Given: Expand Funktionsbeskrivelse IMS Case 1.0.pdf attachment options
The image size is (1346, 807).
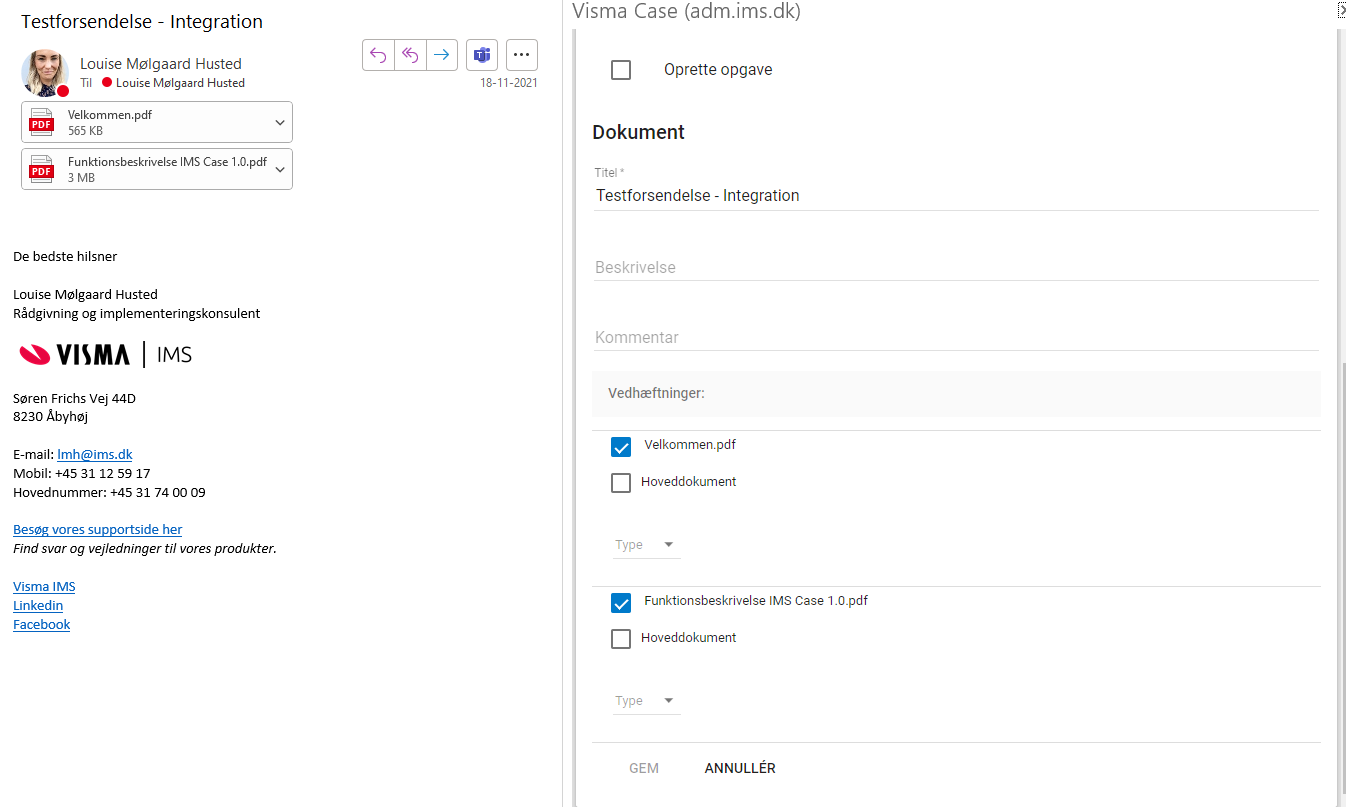Looking at the screenshot, I should (280, 169).
